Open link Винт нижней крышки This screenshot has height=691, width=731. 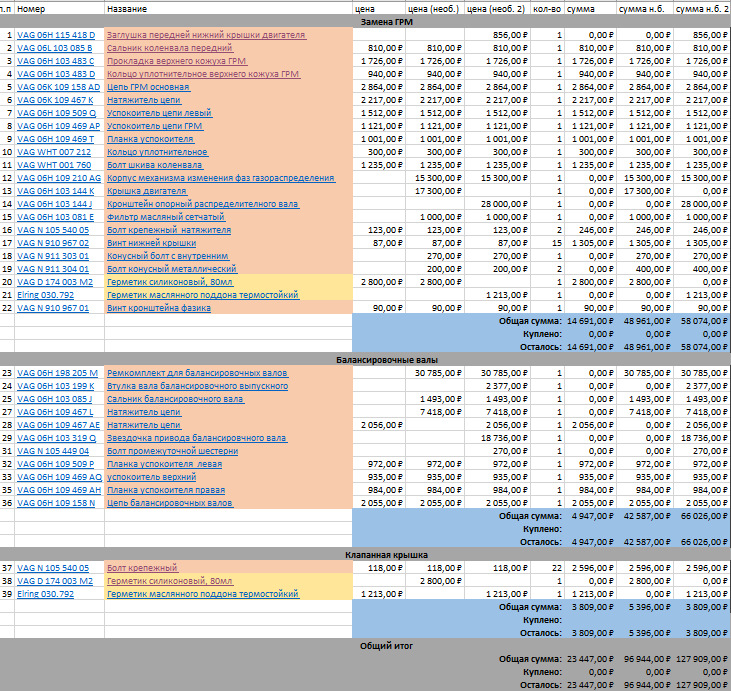pos(152,243)
